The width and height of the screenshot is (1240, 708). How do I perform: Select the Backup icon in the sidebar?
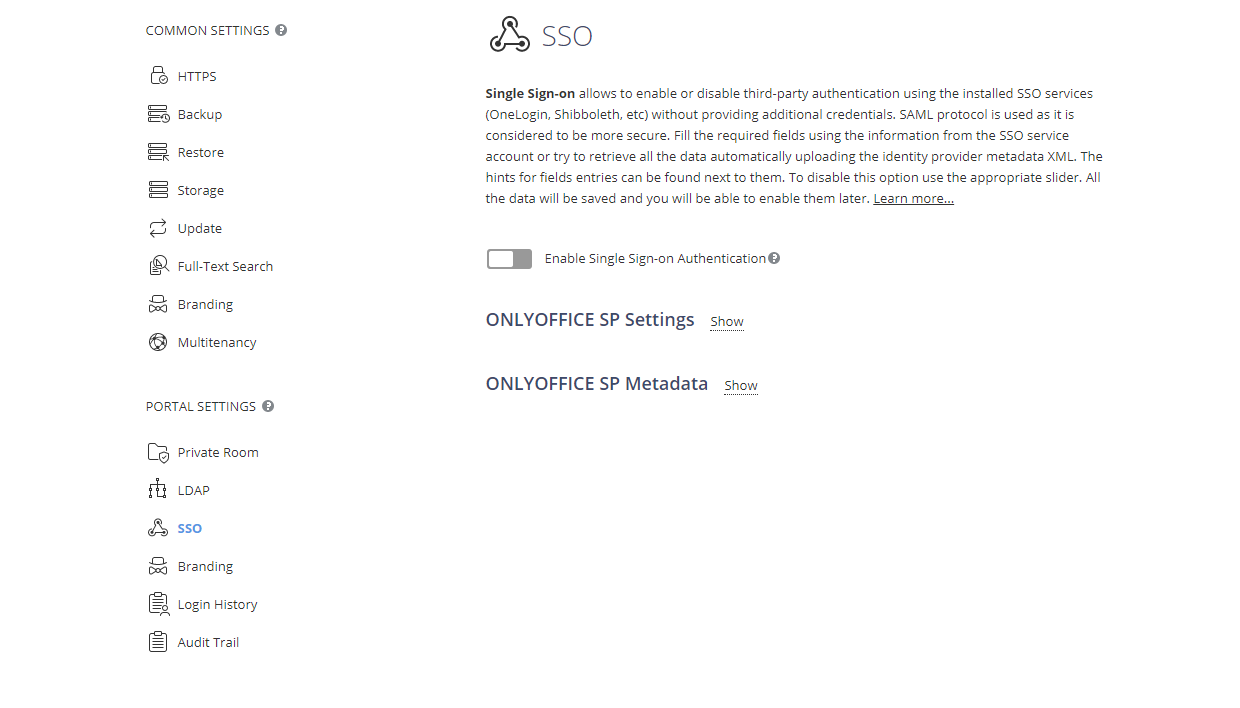click(158, 113)
